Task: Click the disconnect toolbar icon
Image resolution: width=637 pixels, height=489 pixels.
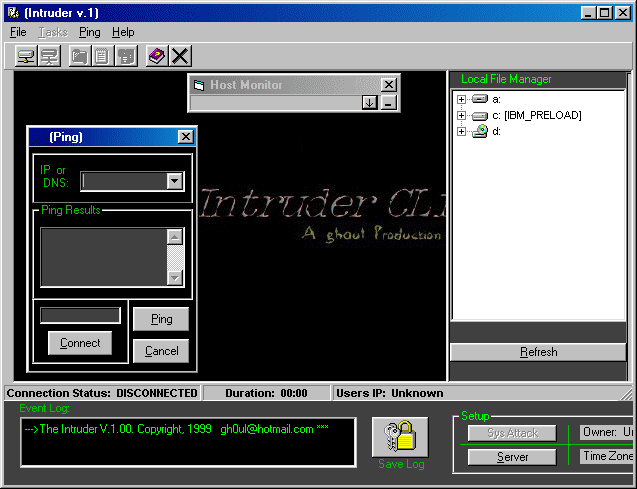Action: (49, 56)
